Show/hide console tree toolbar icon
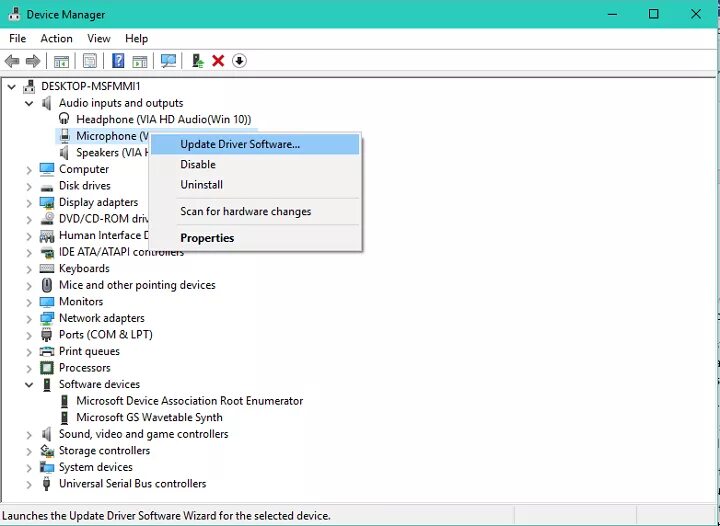 pos(61,61)
